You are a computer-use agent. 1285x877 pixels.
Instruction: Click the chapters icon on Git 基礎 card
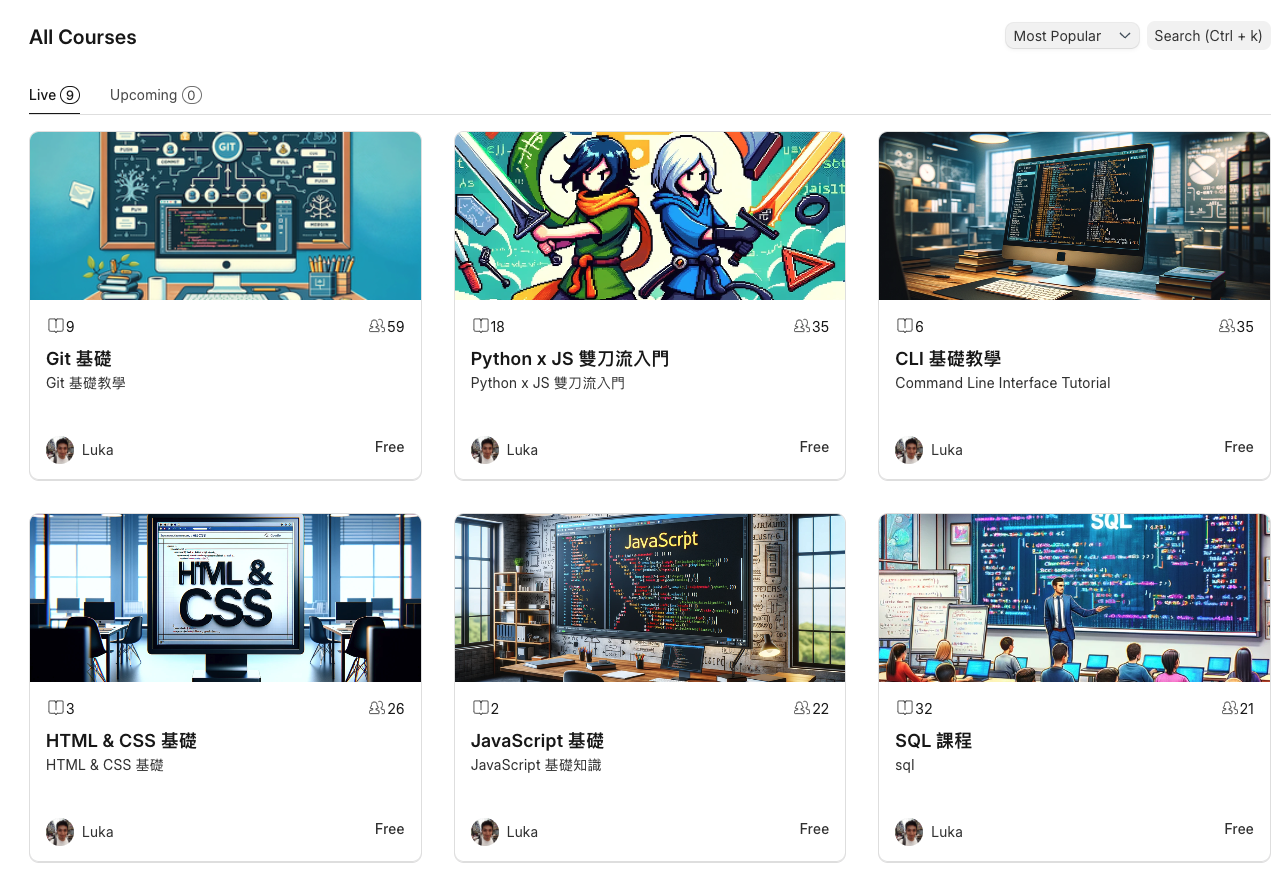pyautogui.click(x=54, y=326)
